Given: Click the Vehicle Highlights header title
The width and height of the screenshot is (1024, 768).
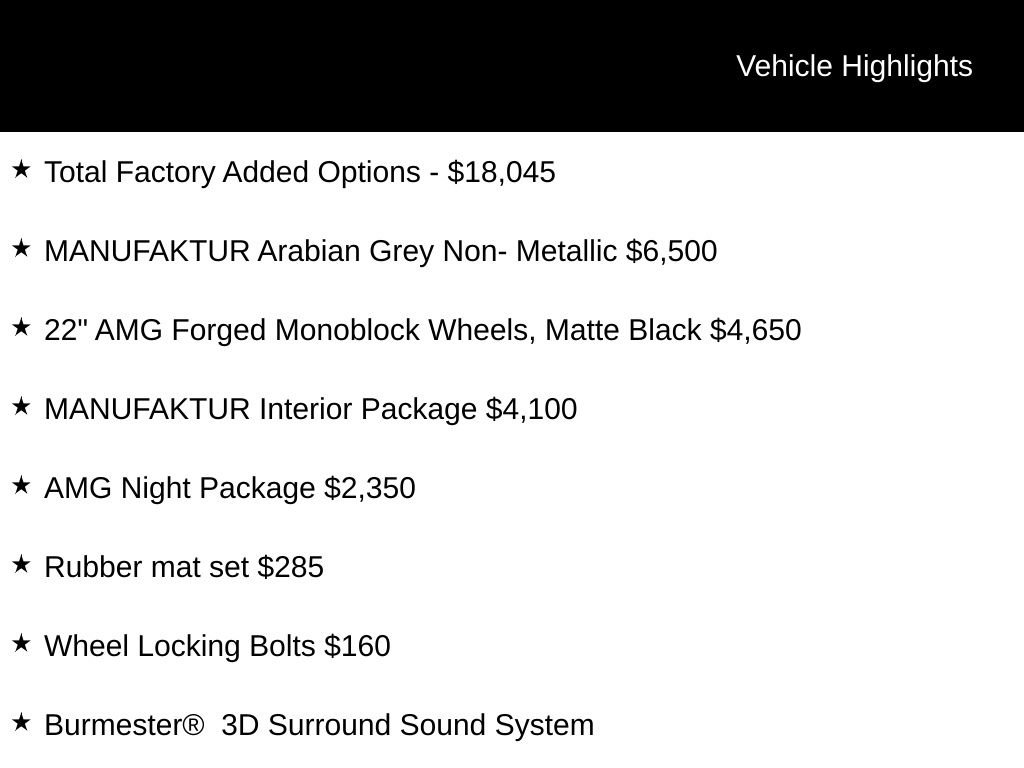Looking at the screenshot, I should 854,67.
